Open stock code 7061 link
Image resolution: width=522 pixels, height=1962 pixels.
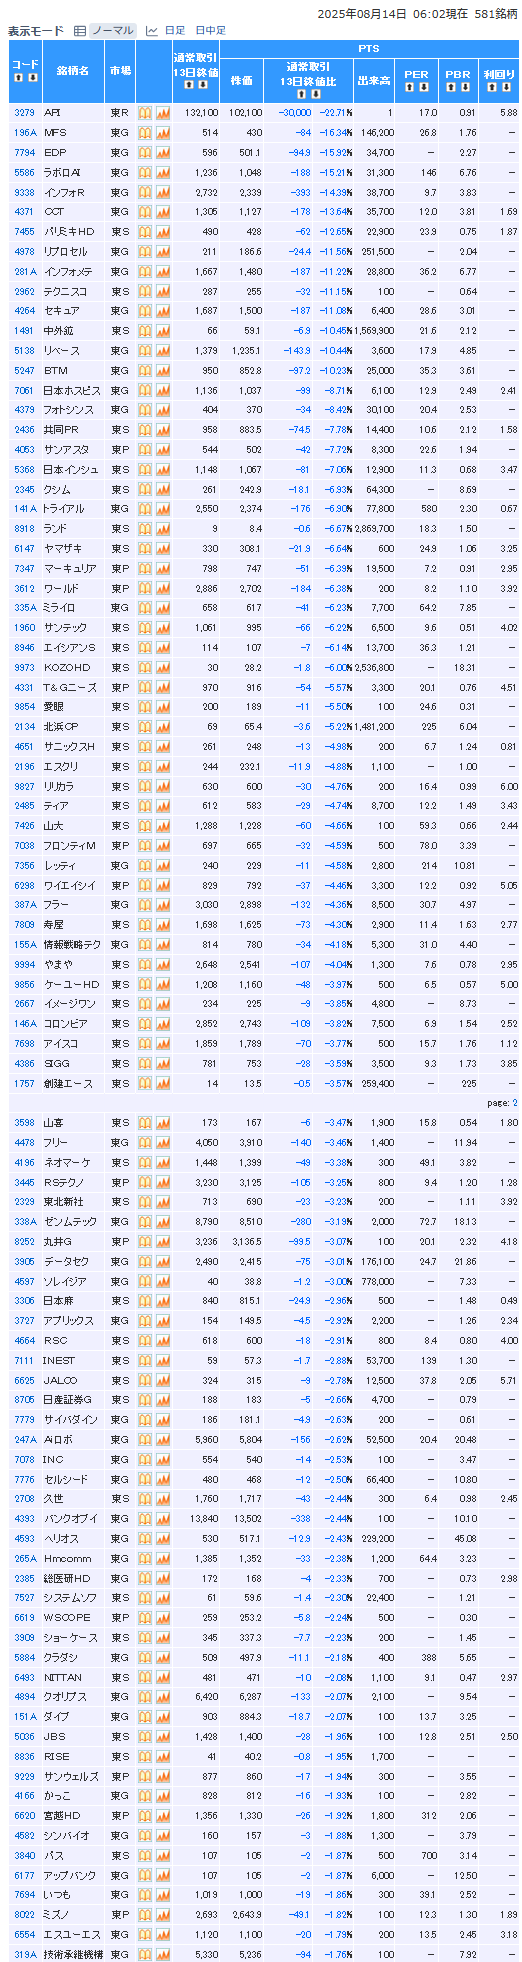25,390
